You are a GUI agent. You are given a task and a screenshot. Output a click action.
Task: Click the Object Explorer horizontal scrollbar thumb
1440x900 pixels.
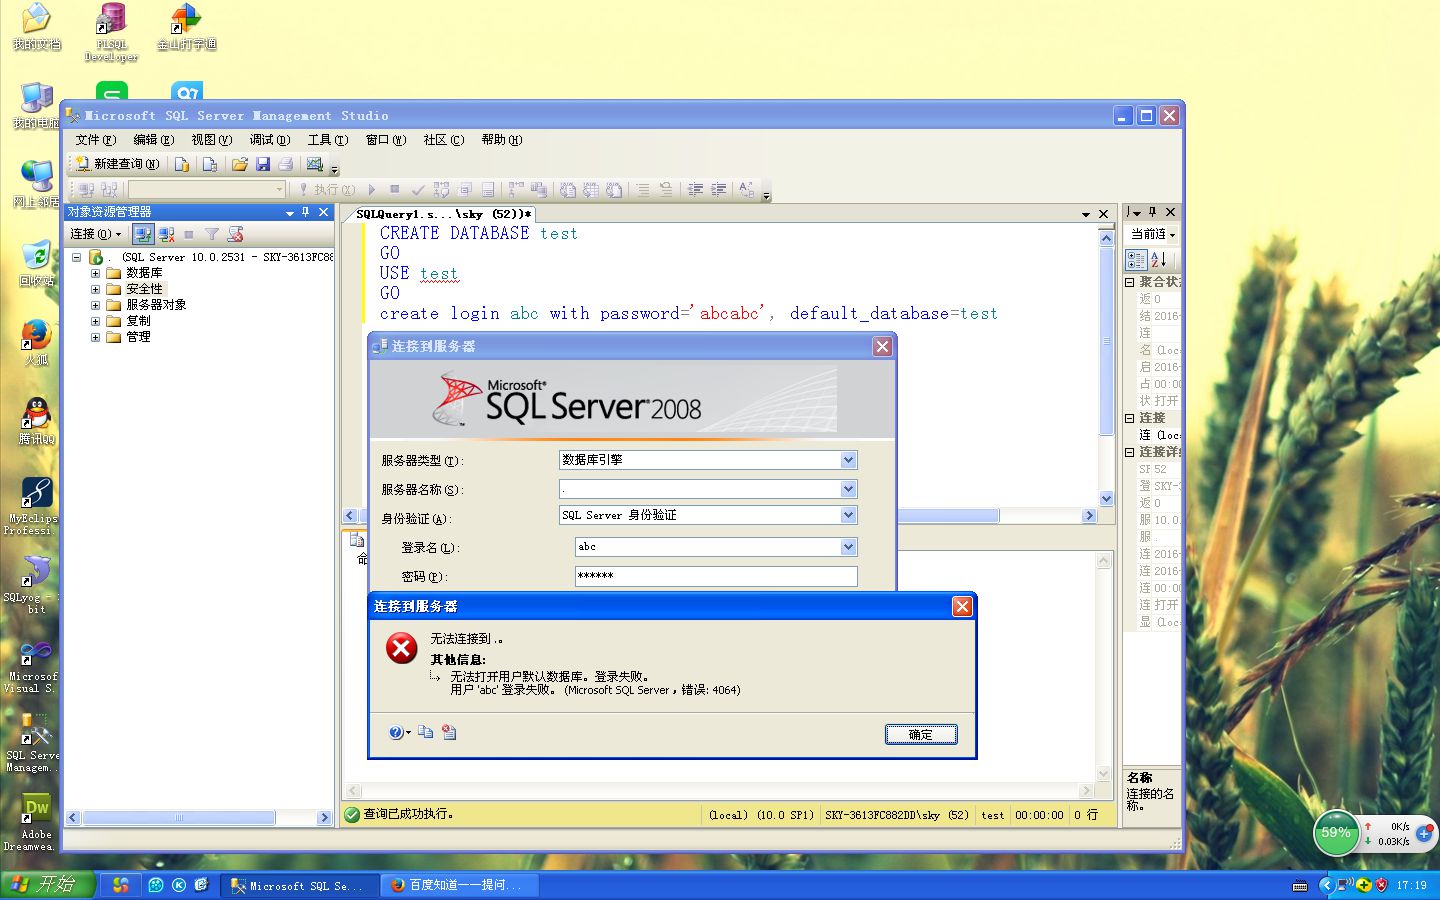click(179, 818)
